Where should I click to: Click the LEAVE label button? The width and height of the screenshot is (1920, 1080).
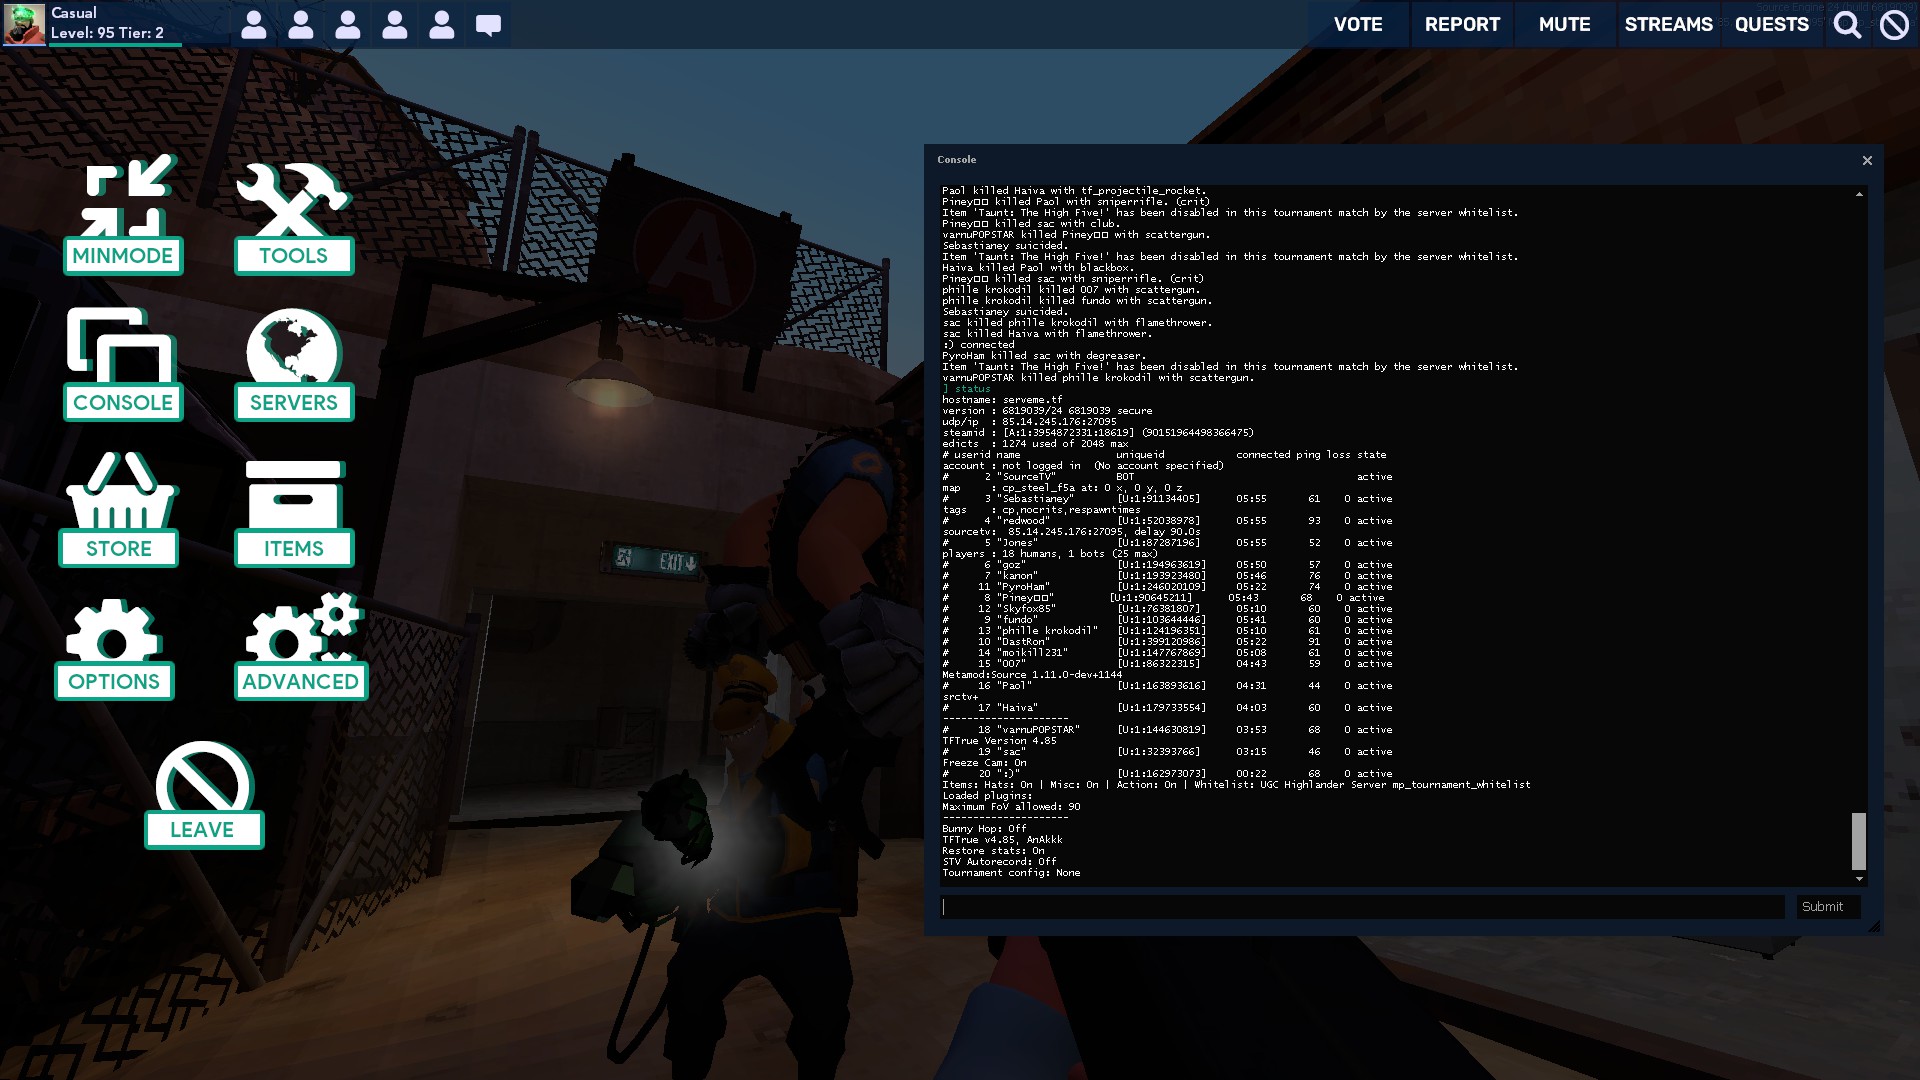click(x=204, y=830)
